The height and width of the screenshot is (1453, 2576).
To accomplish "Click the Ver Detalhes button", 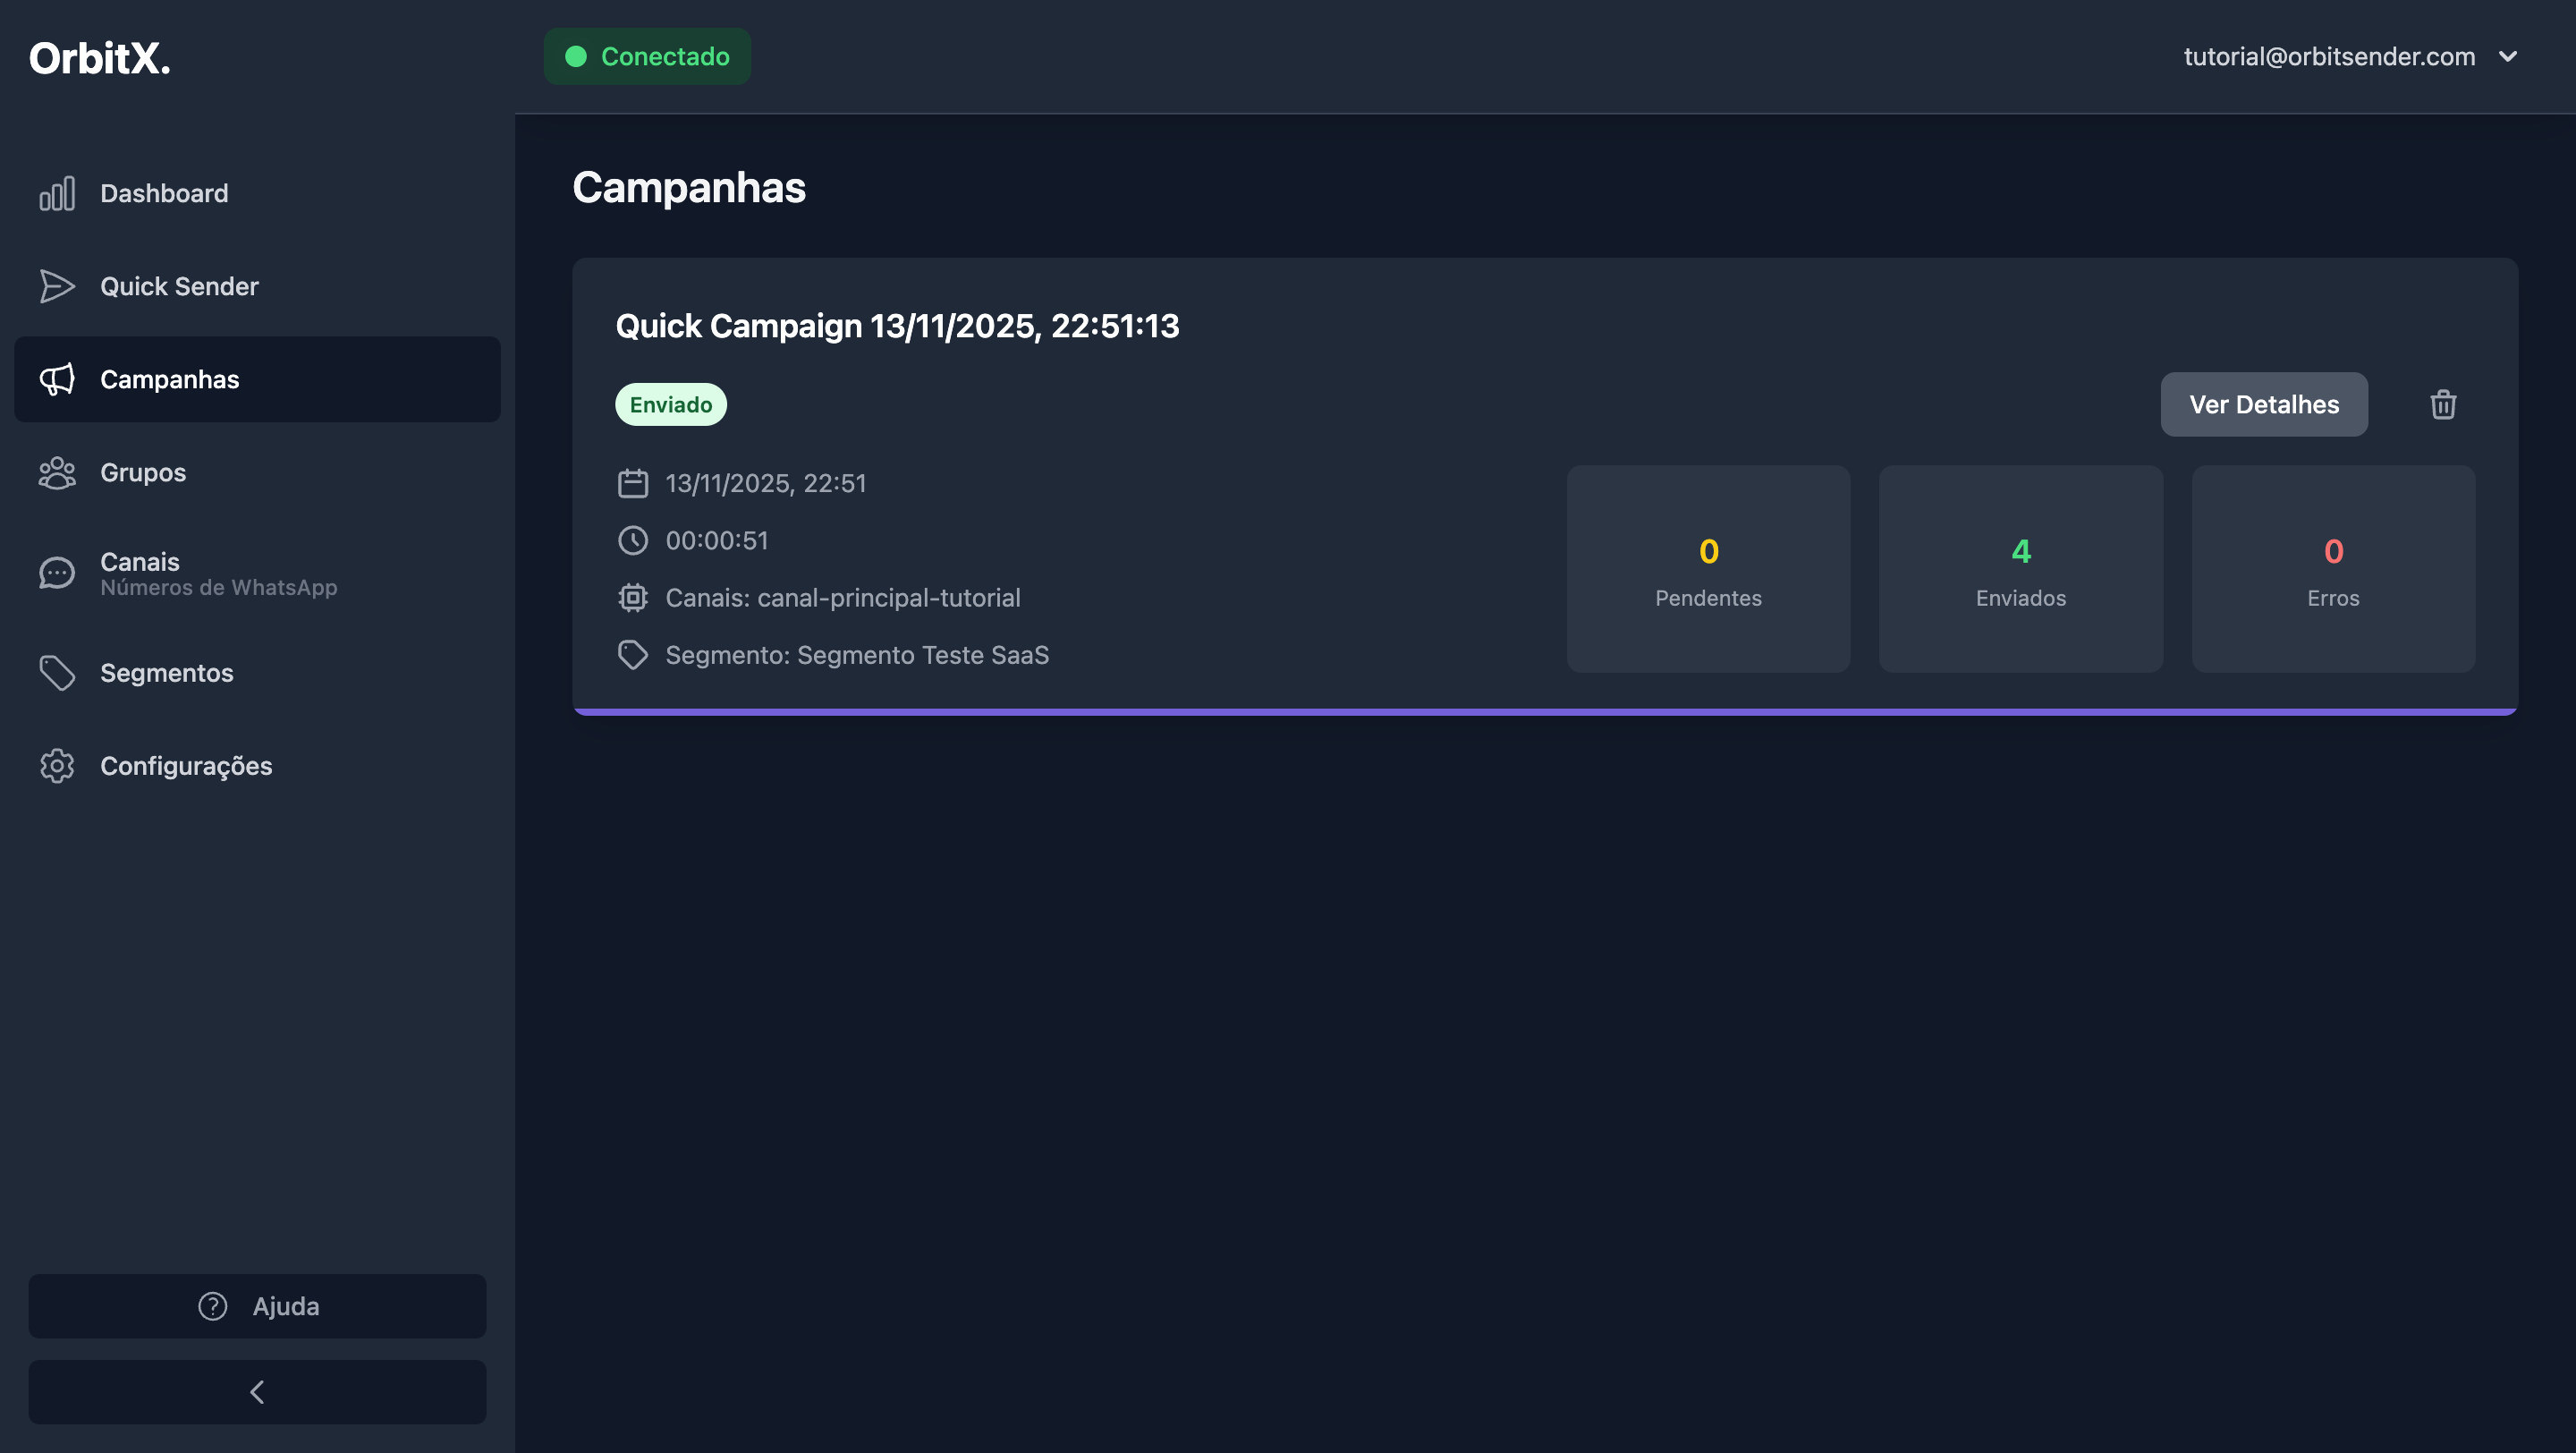I will tap(2264, 404).
